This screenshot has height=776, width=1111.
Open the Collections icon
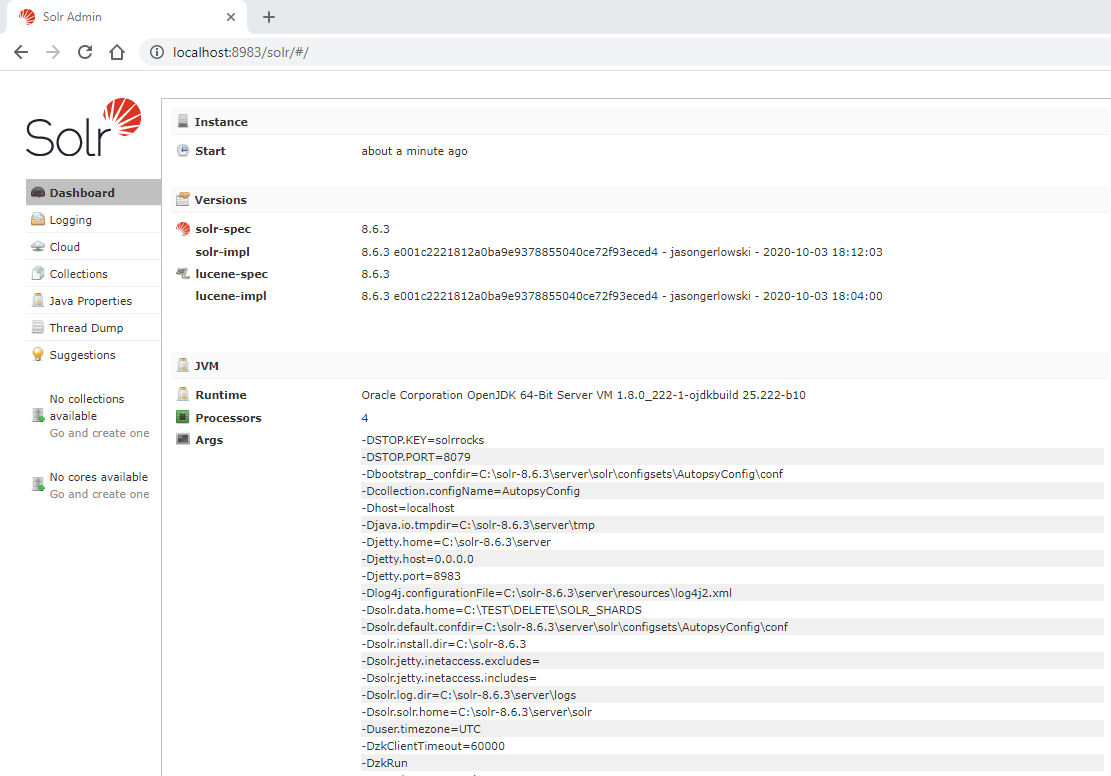40,273
